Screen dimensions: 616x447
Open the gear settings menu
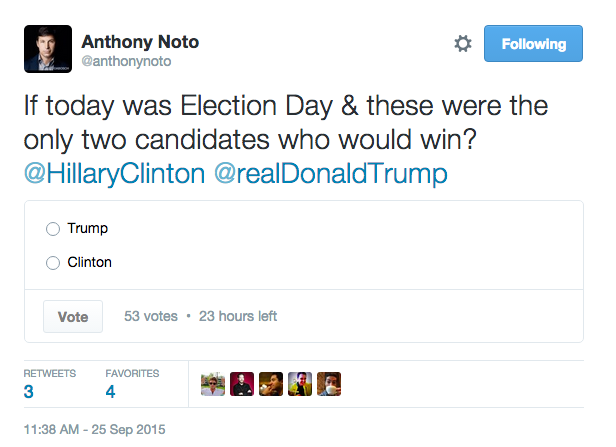click(x=462, y=44)
